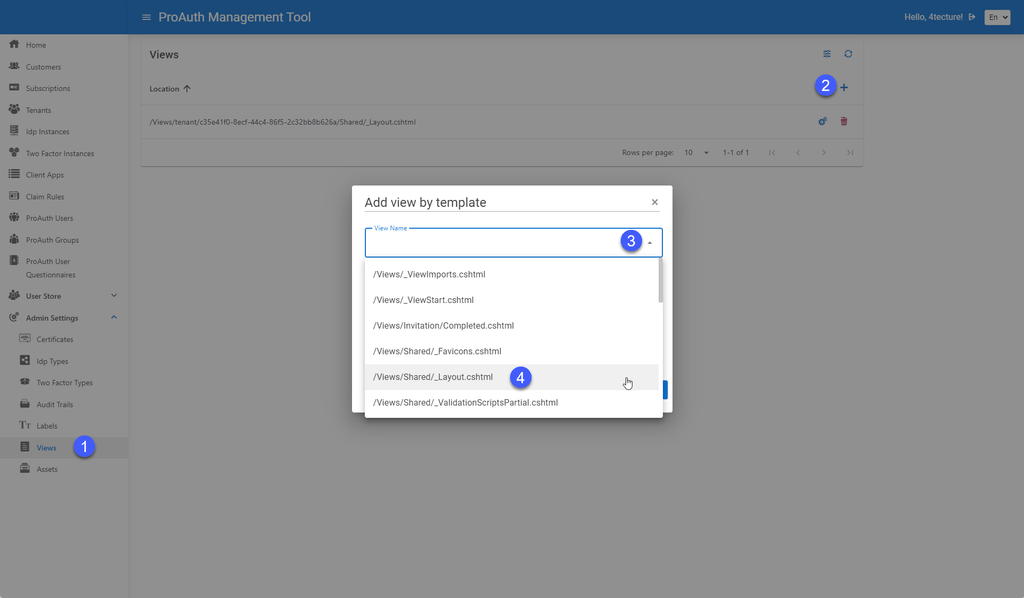Toggle the Location column sort order
The height and width of the screenshot is (598, 1024).
[170, 89]
